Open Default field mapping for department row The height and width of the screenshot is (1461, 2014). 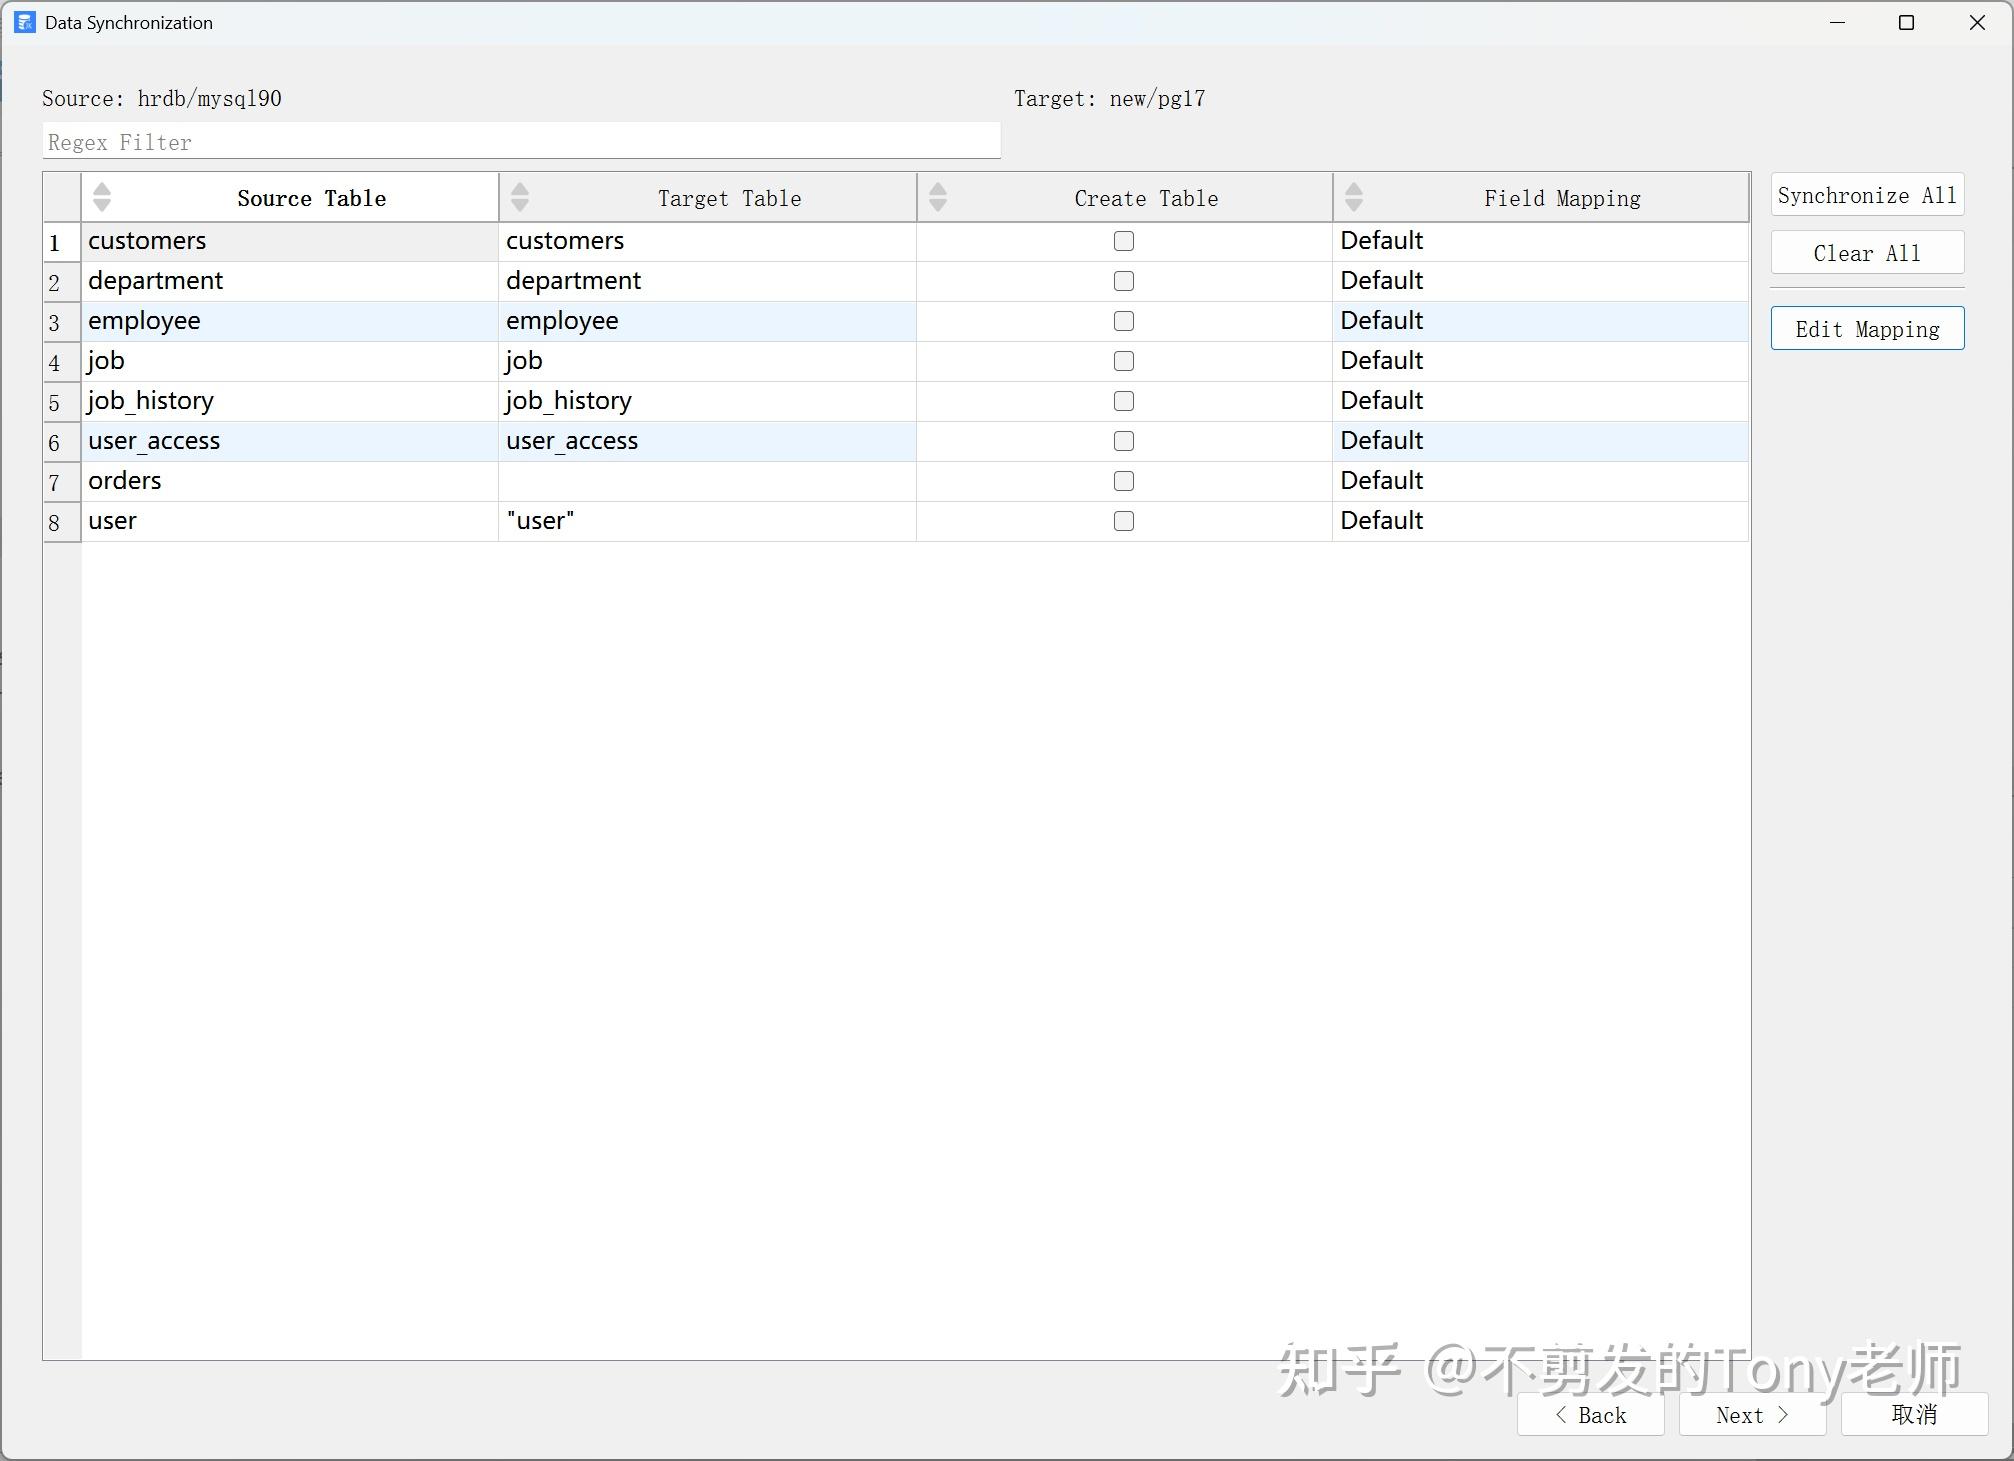click(1381, 281)
